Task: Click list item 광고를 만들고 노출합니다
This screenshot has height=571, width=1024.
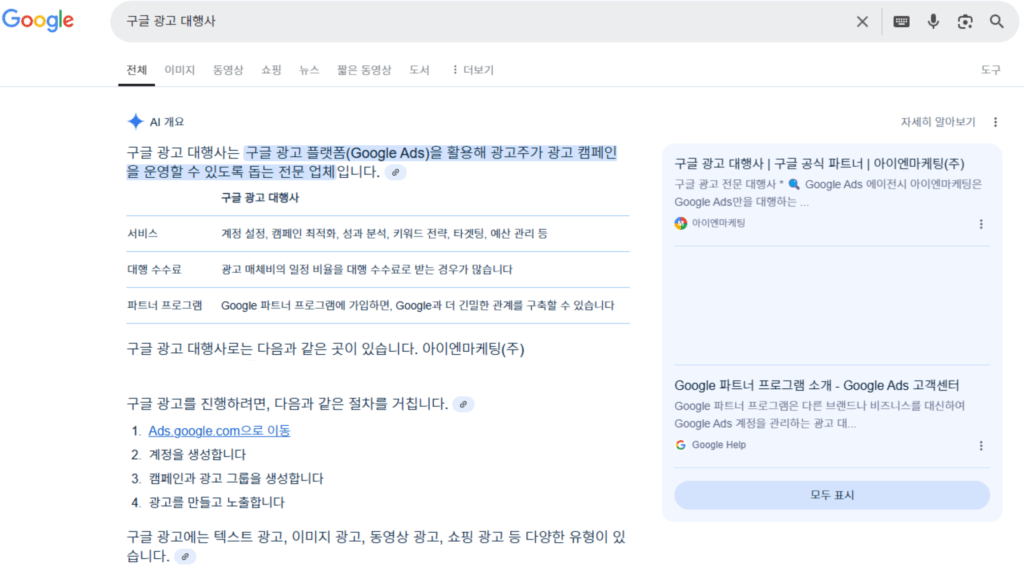Action: (x=217, y=502)
